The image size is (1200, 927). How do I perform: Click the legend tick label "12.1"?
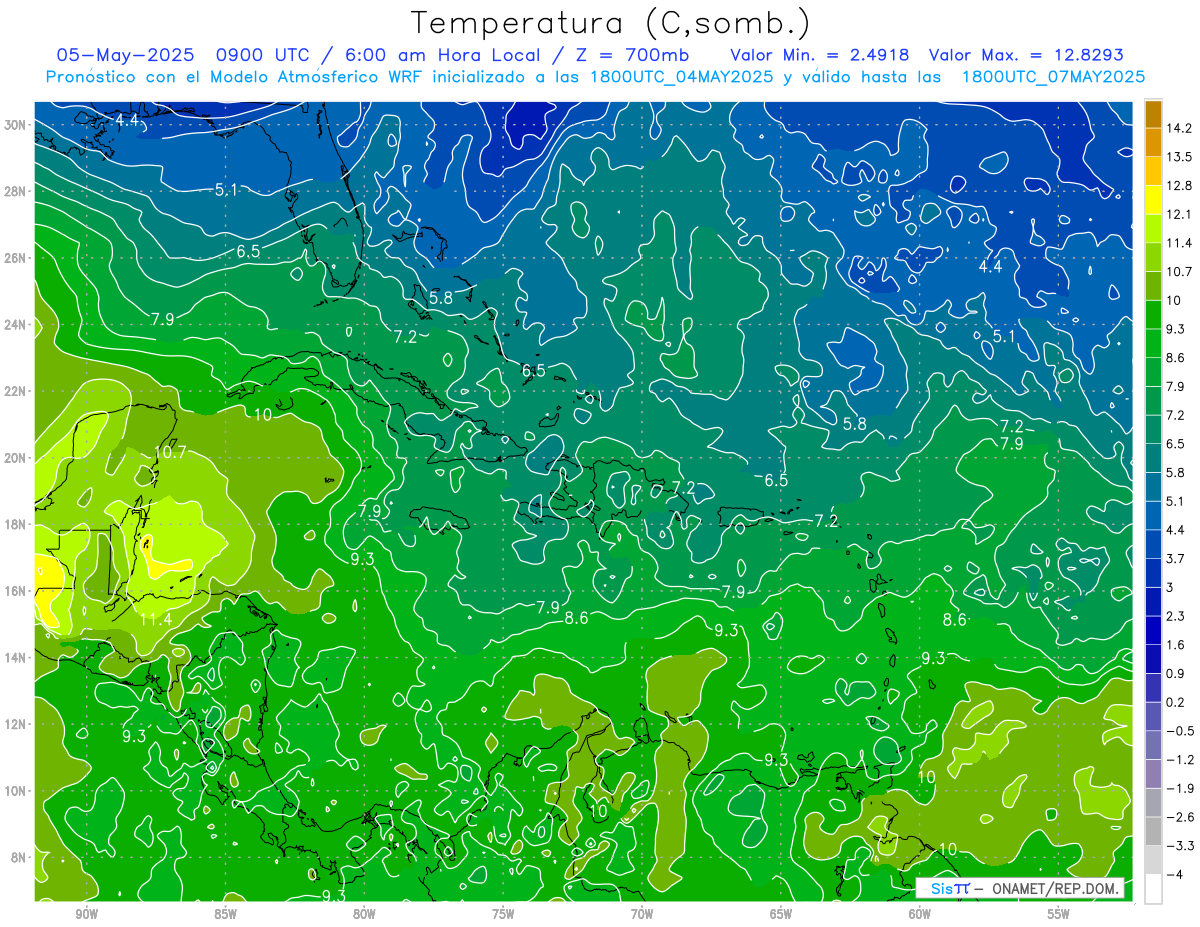pyautogui.click(x=1179, y=214)
